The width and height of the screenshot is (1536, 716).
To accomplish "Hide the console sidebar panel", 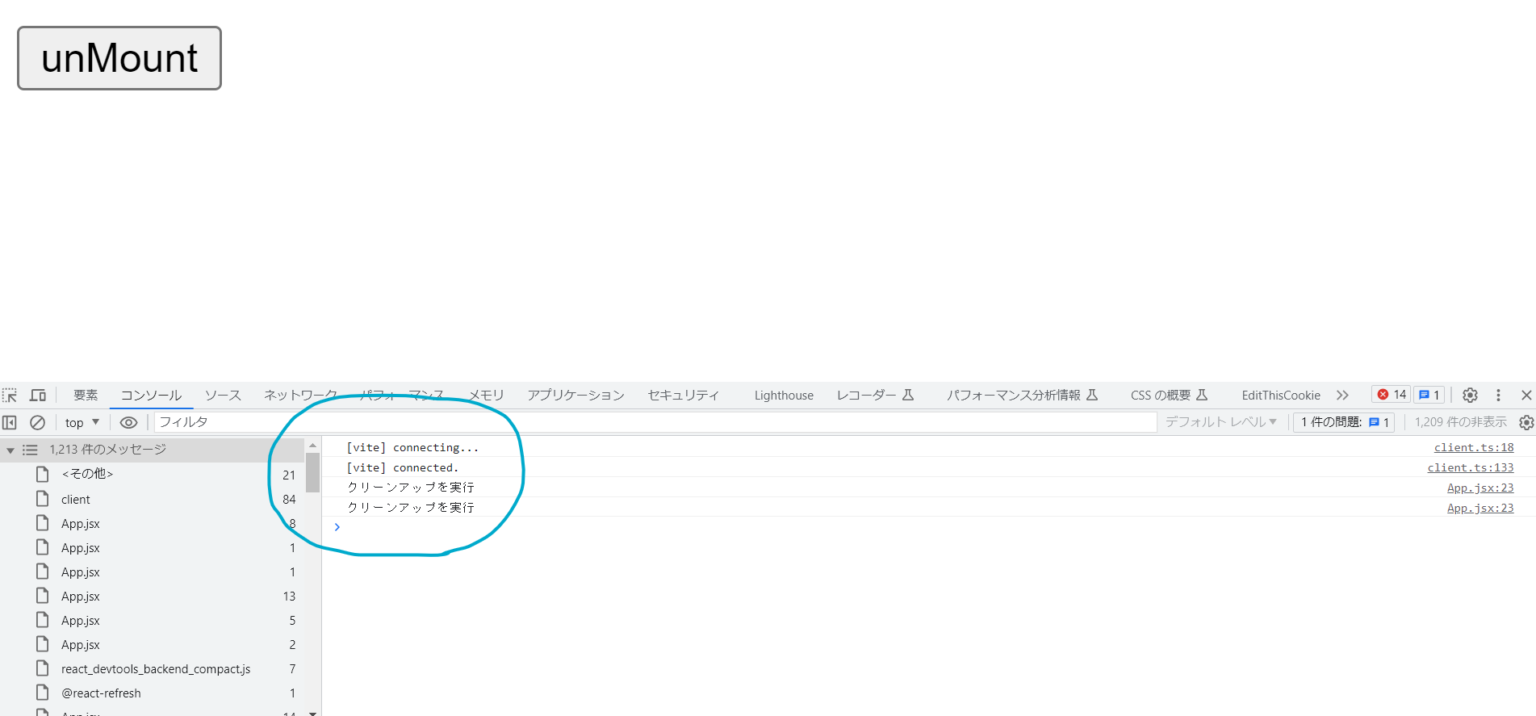I will pos(10,422).
